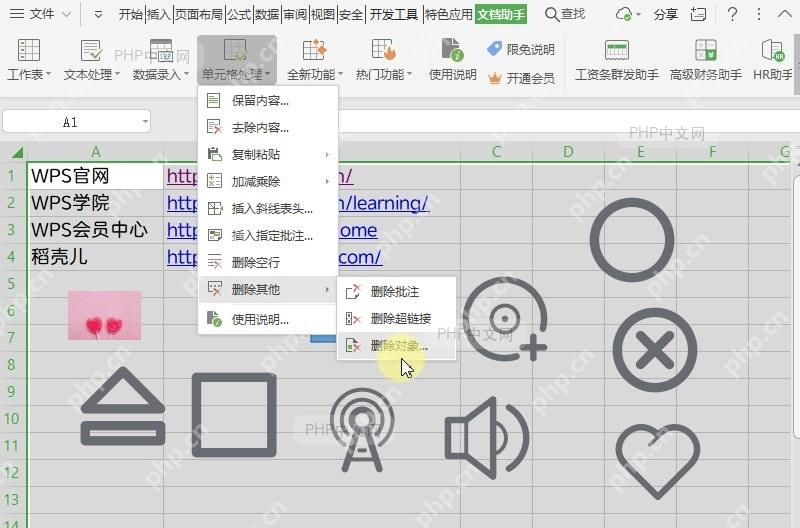Select cell containing WPS会员中心

point(95,230)
